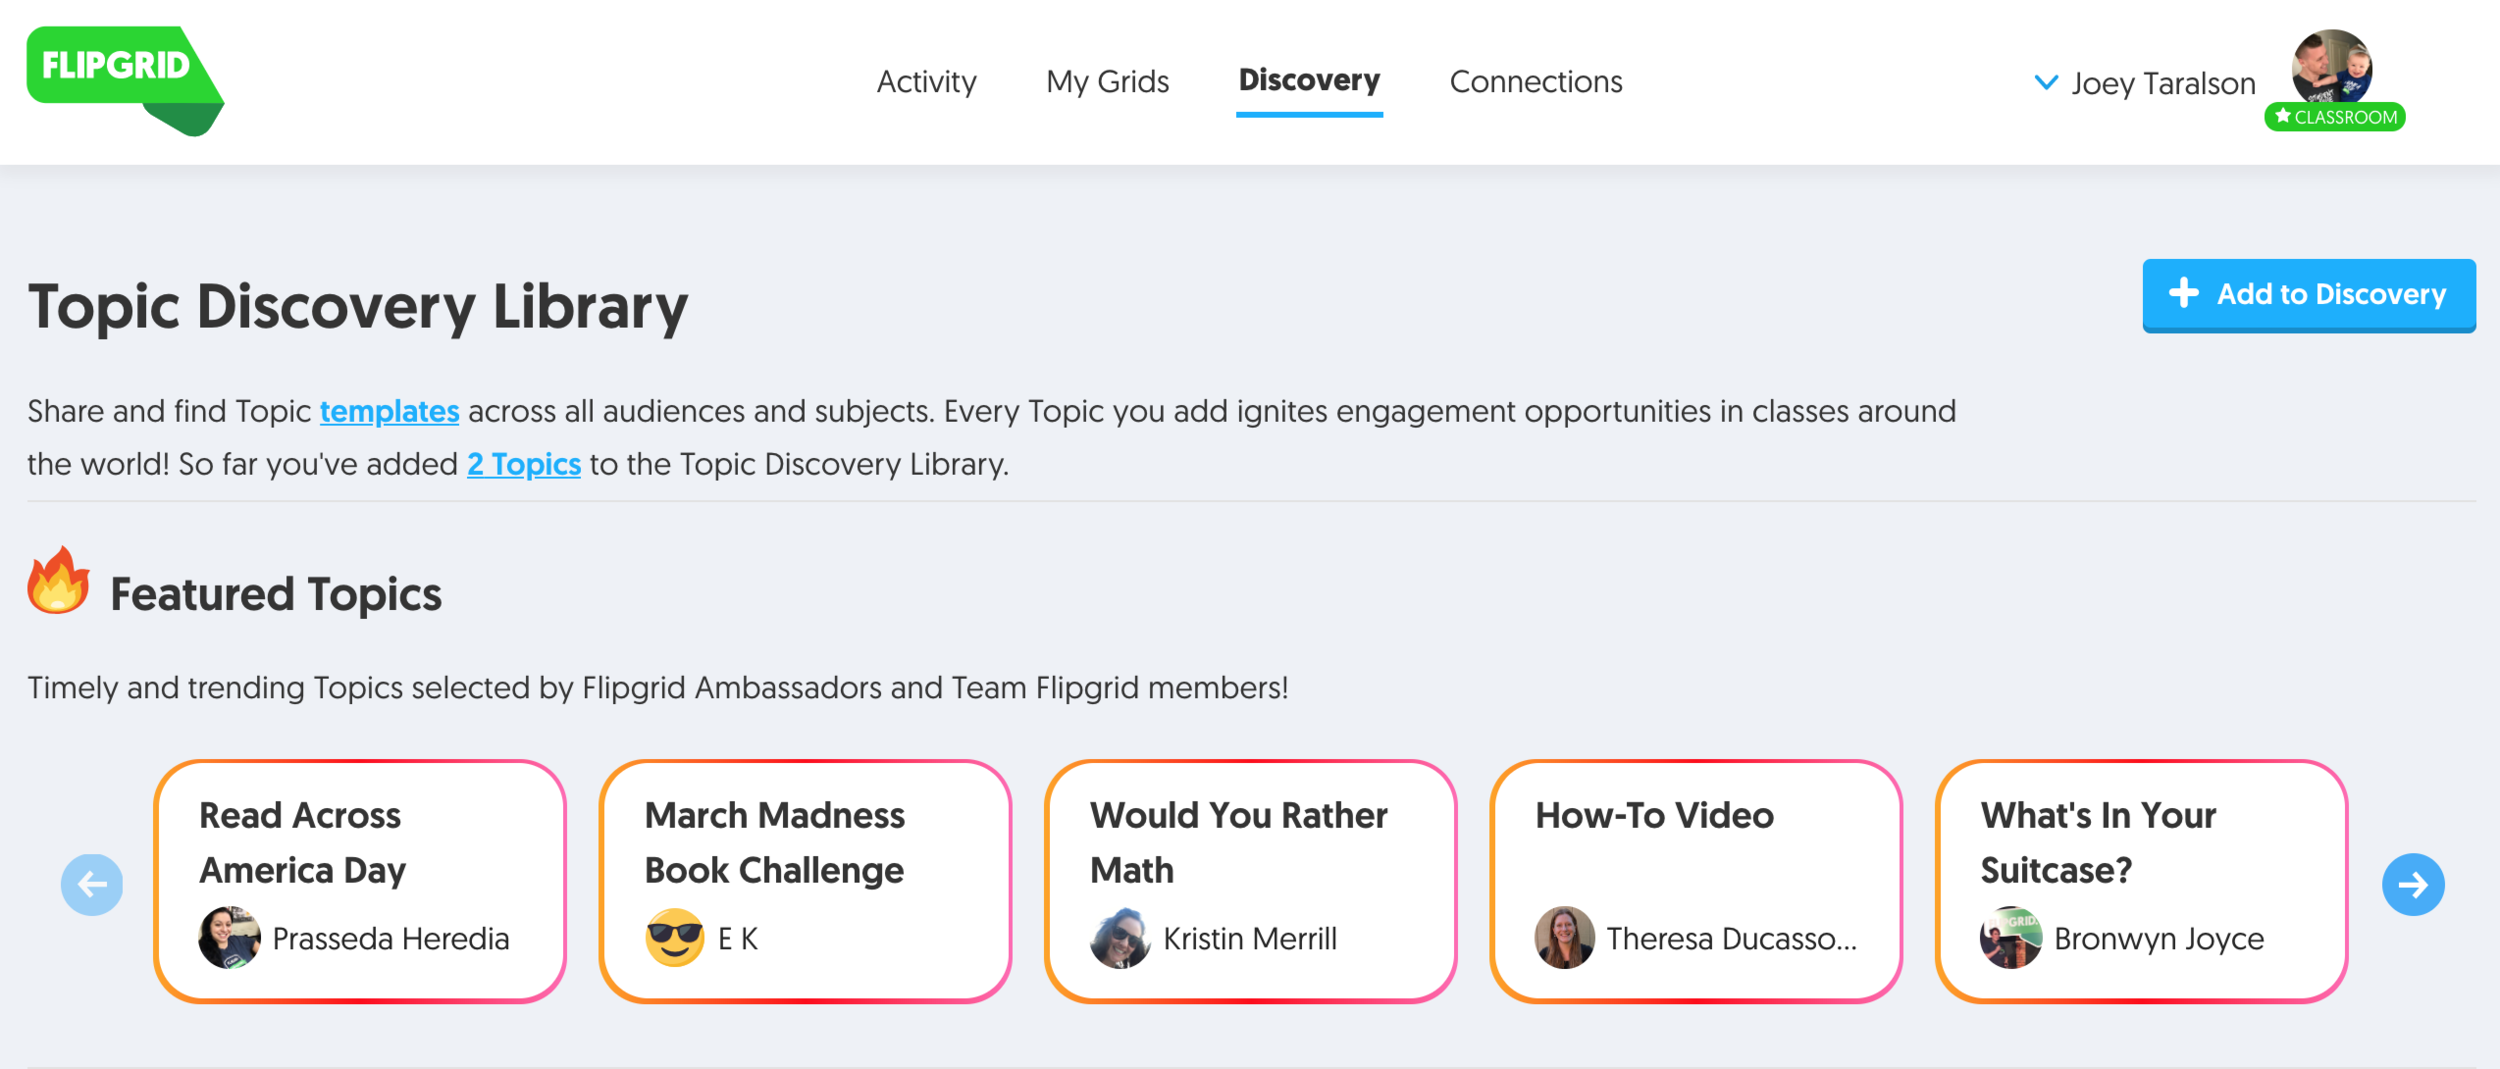Click Bronwyn Joyce's avatar photo
The height and width of the screenshot is (1069, 2500).
coord(2011,937)
